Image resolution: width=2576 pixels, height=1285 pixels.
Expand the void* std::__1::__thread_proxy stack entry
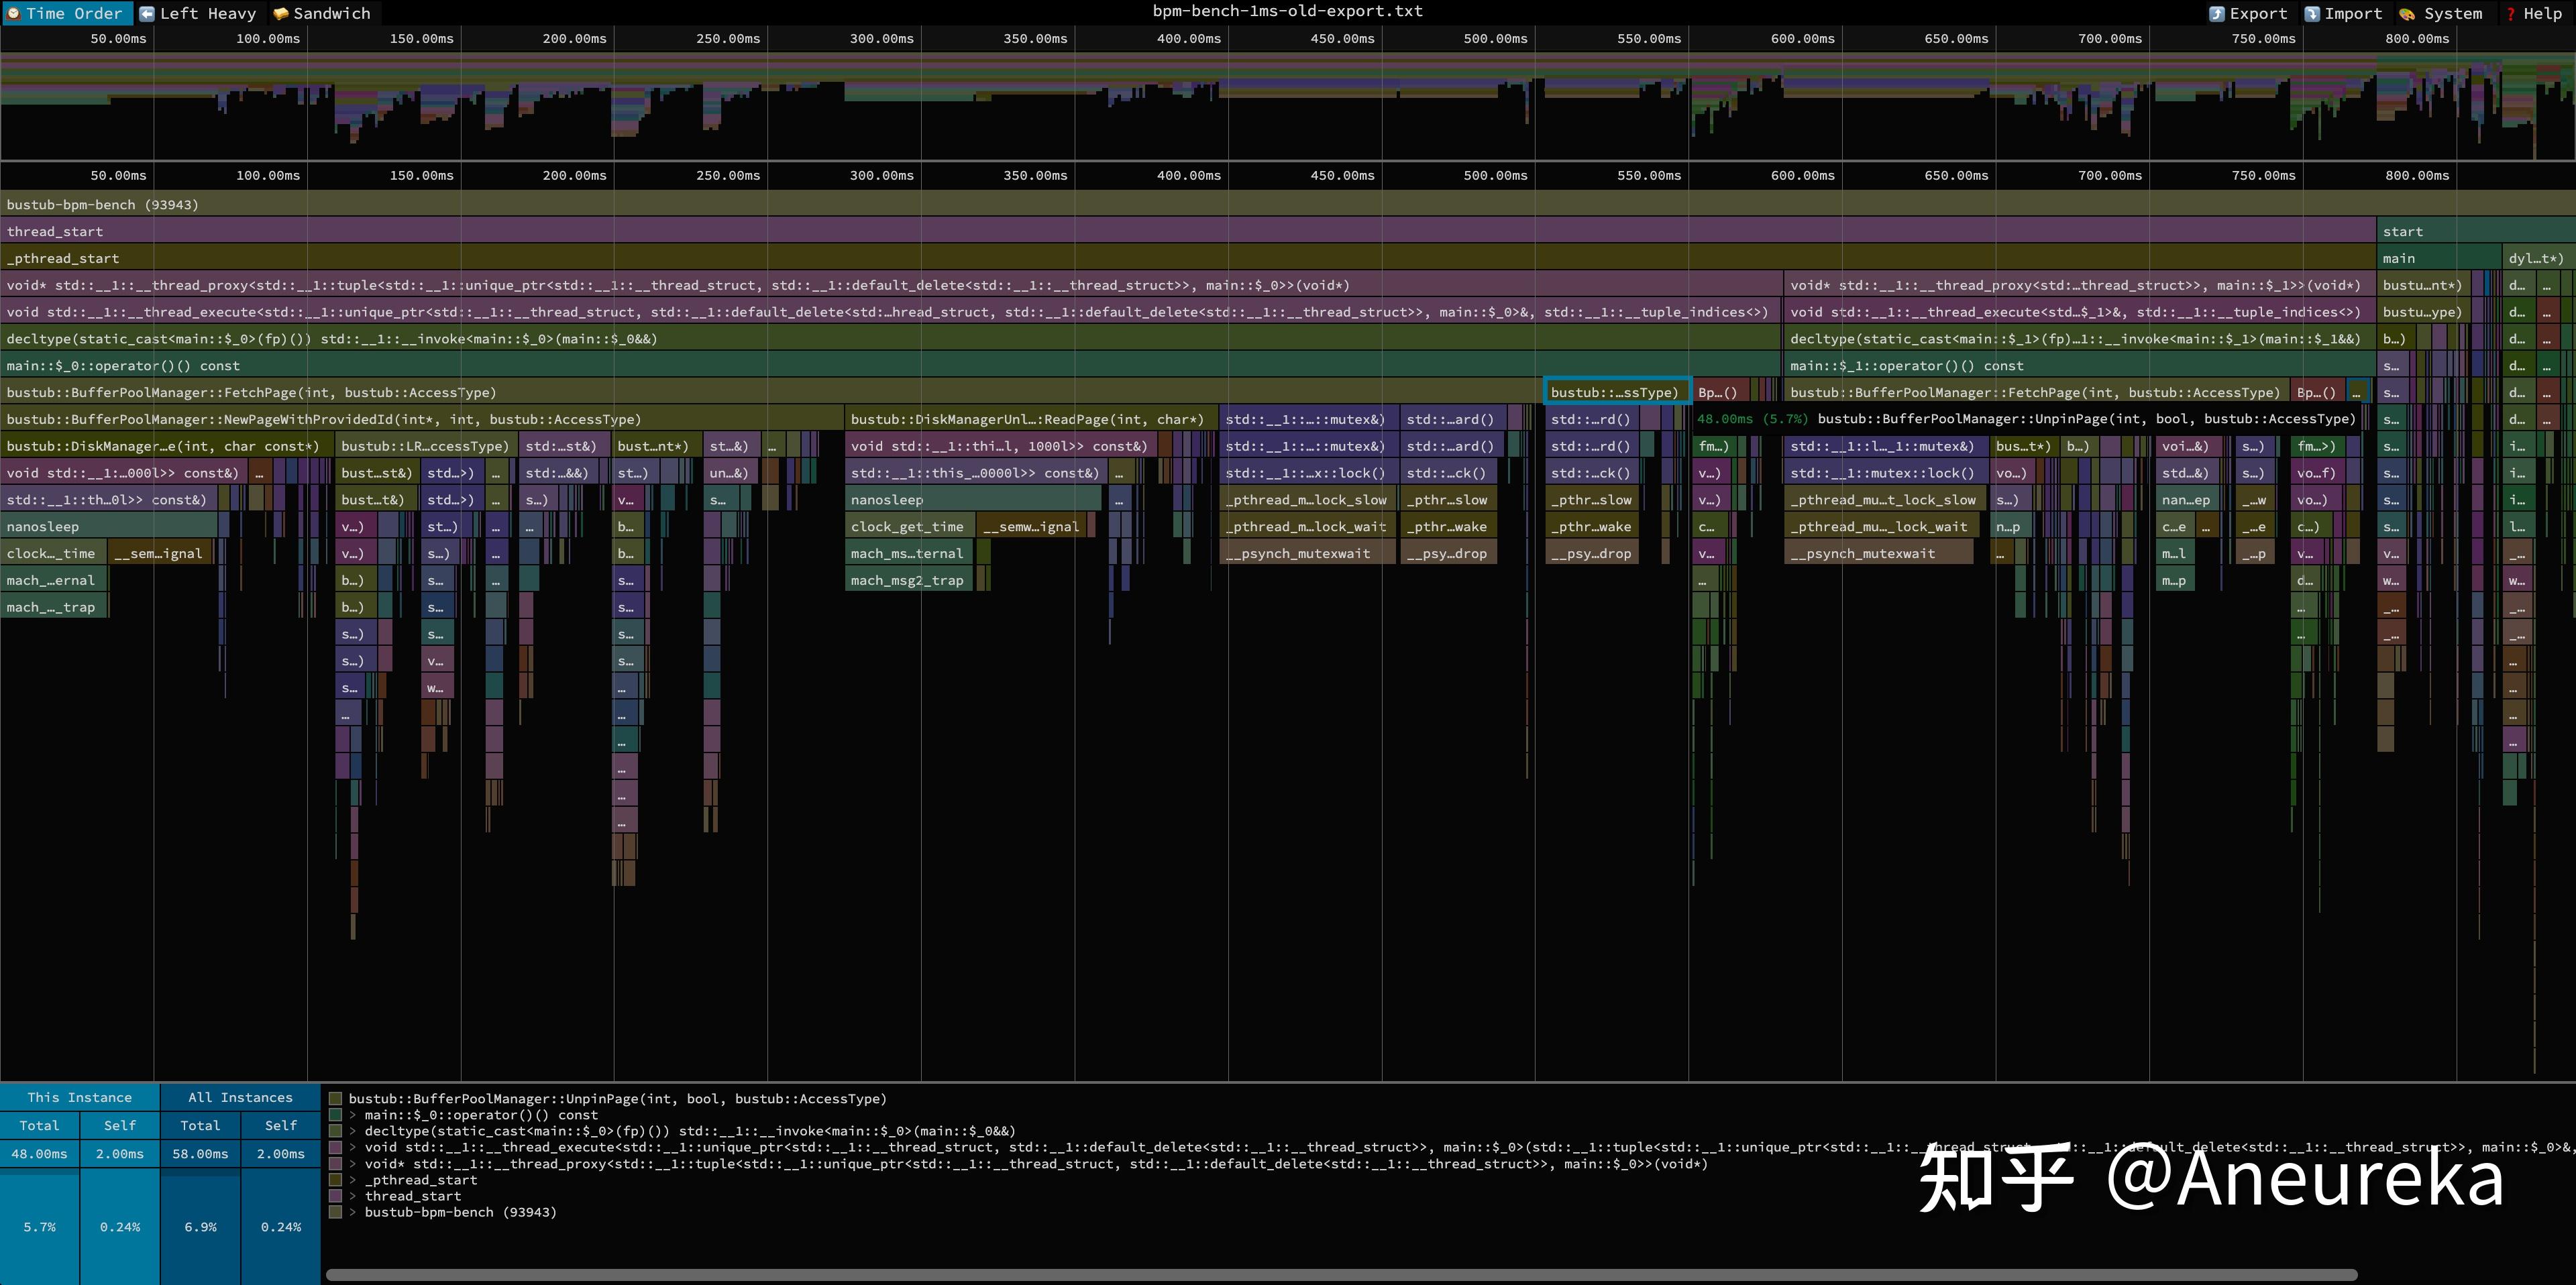point(353,1164)
